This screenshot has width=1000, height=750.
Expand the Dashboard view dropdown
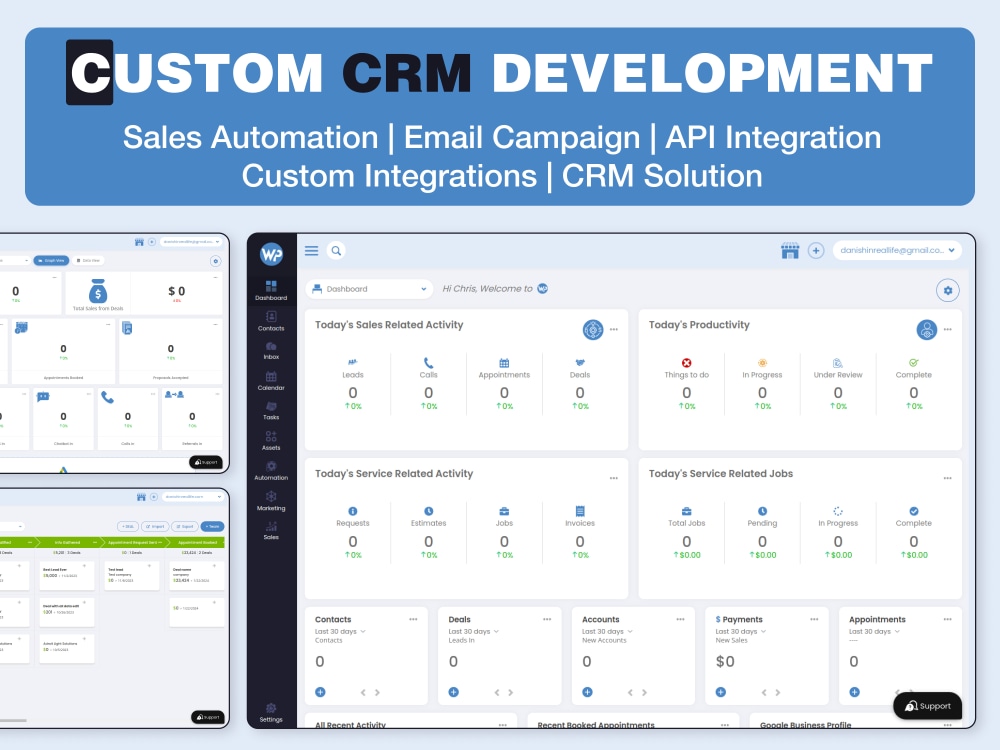point(369,289)
